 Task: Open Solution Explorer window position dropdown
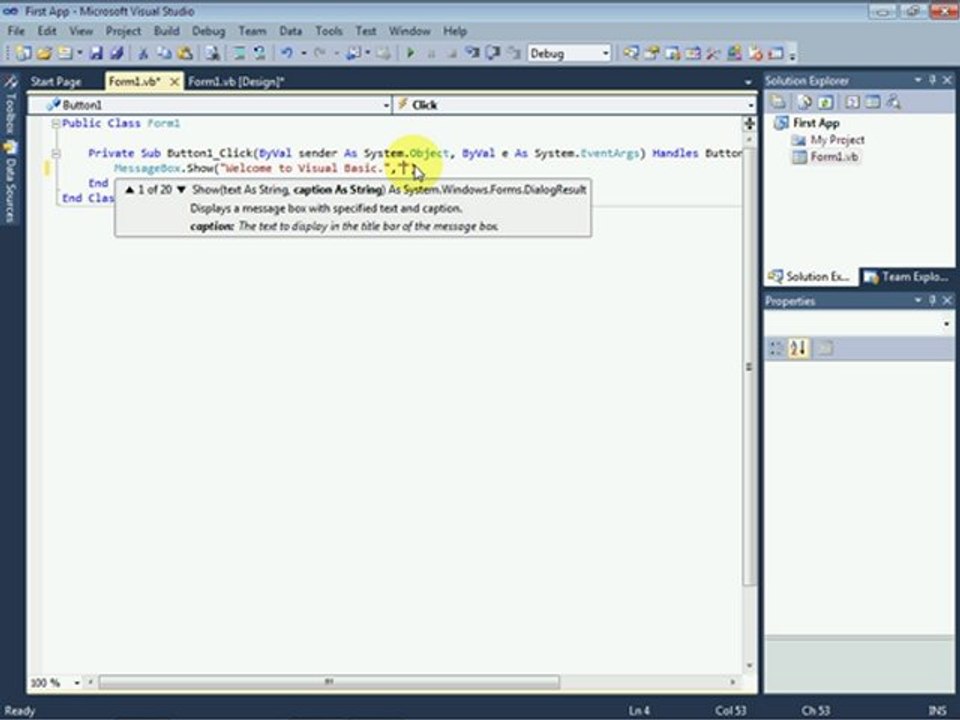(918, 80)
